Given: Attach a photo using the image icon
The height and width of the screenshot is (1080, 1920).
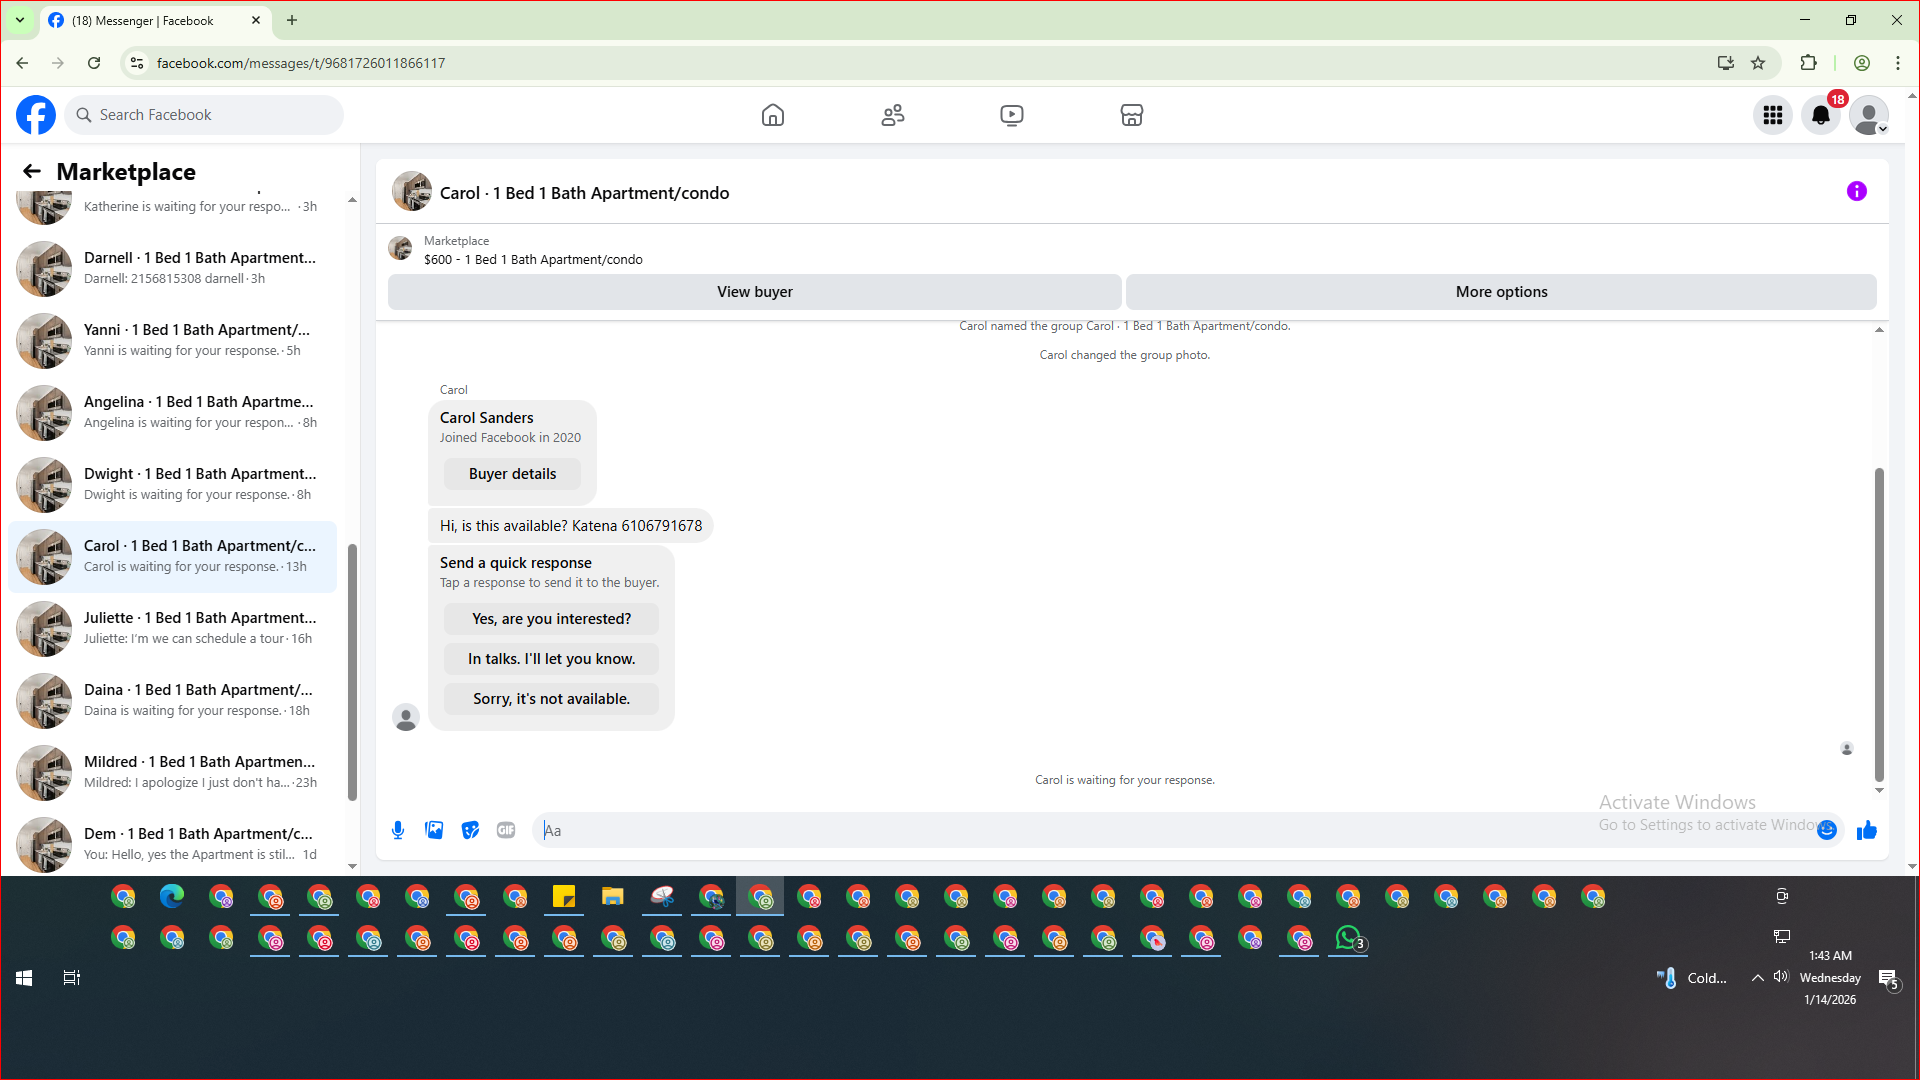Looking at the screenshot, I should coord(434,830).
